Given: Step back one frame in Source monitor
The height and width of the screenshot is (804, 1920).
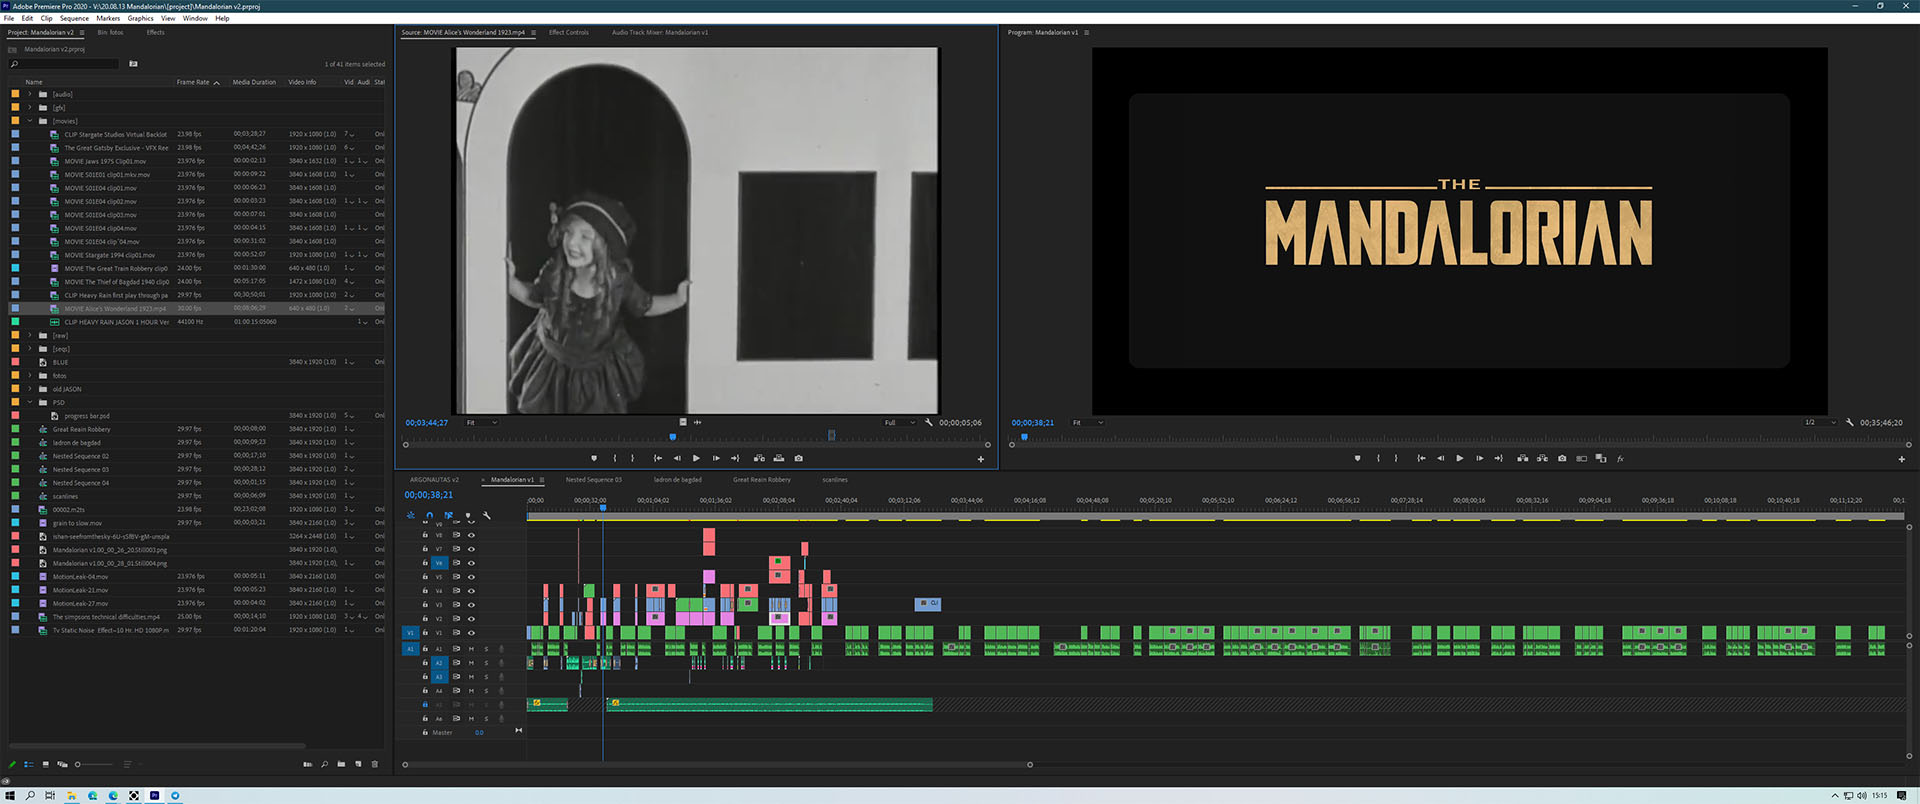Looking at the screenshot, I should pos(677,458).
